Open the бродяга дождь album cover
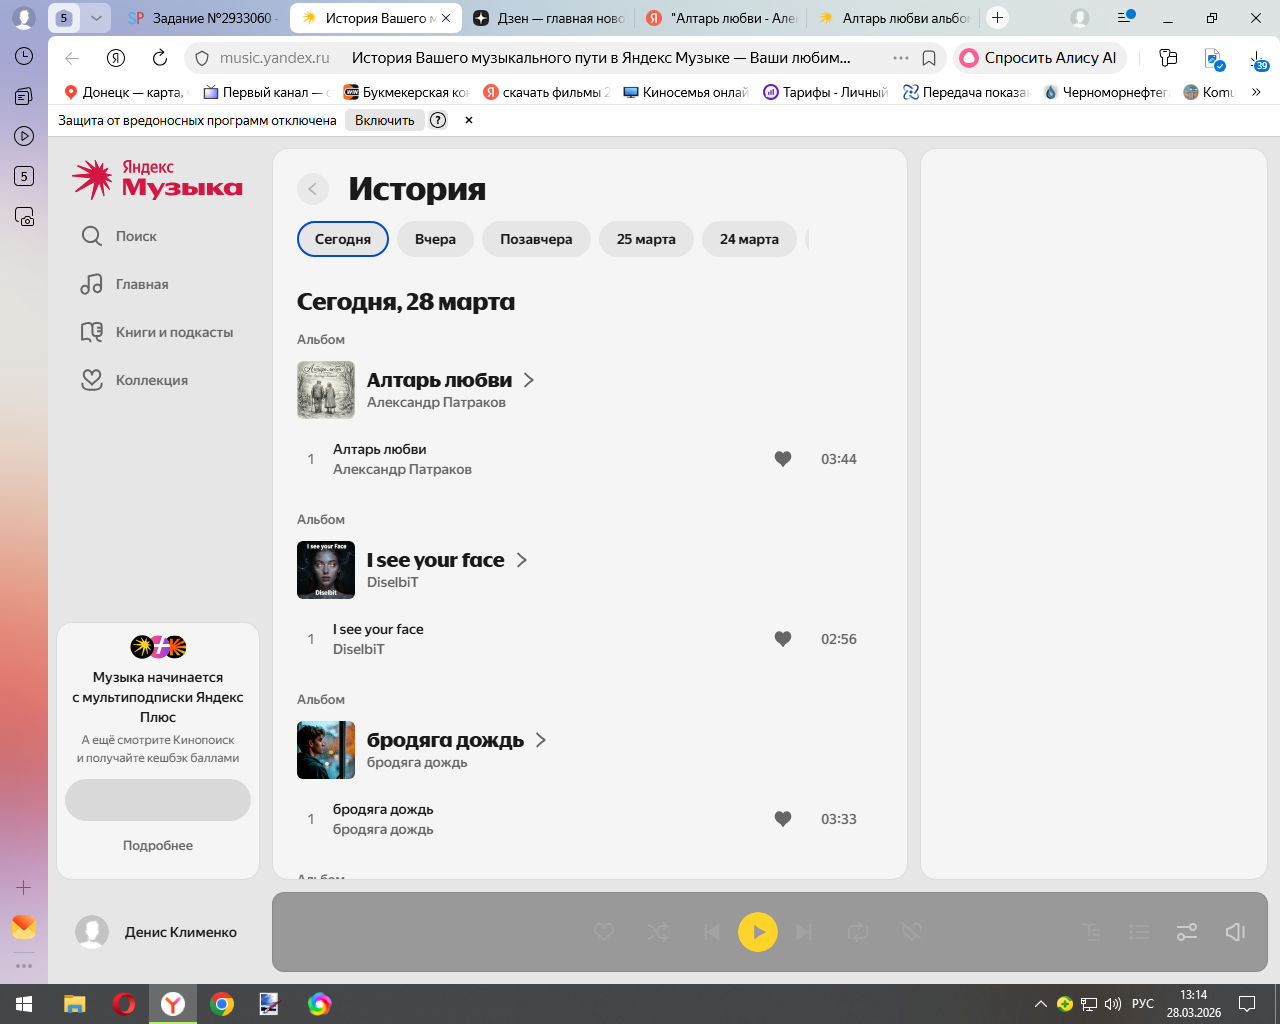Image resolution: width=1280 pixels, height=1024 pixels. [x=326, y=750]
